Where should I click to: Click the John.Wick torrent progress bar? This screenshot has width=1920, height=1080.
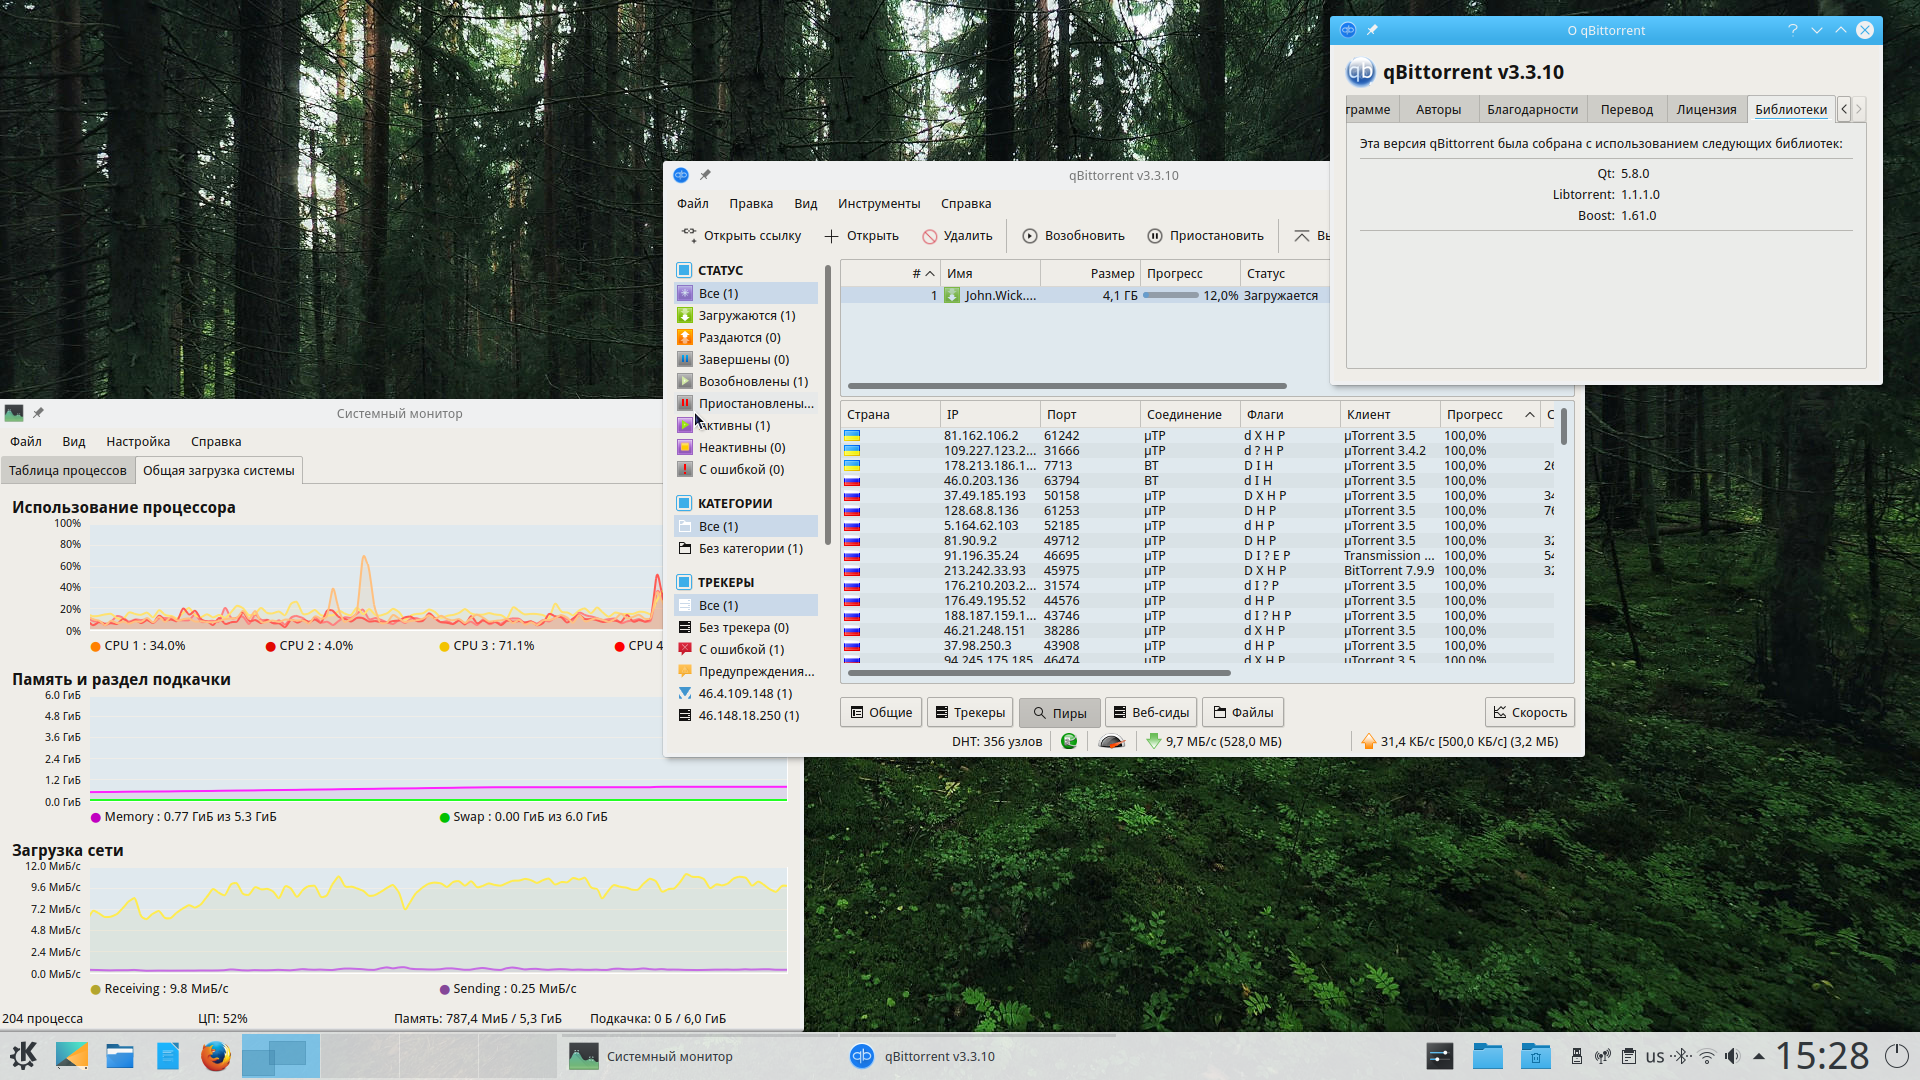click(x=1170, y=296)
